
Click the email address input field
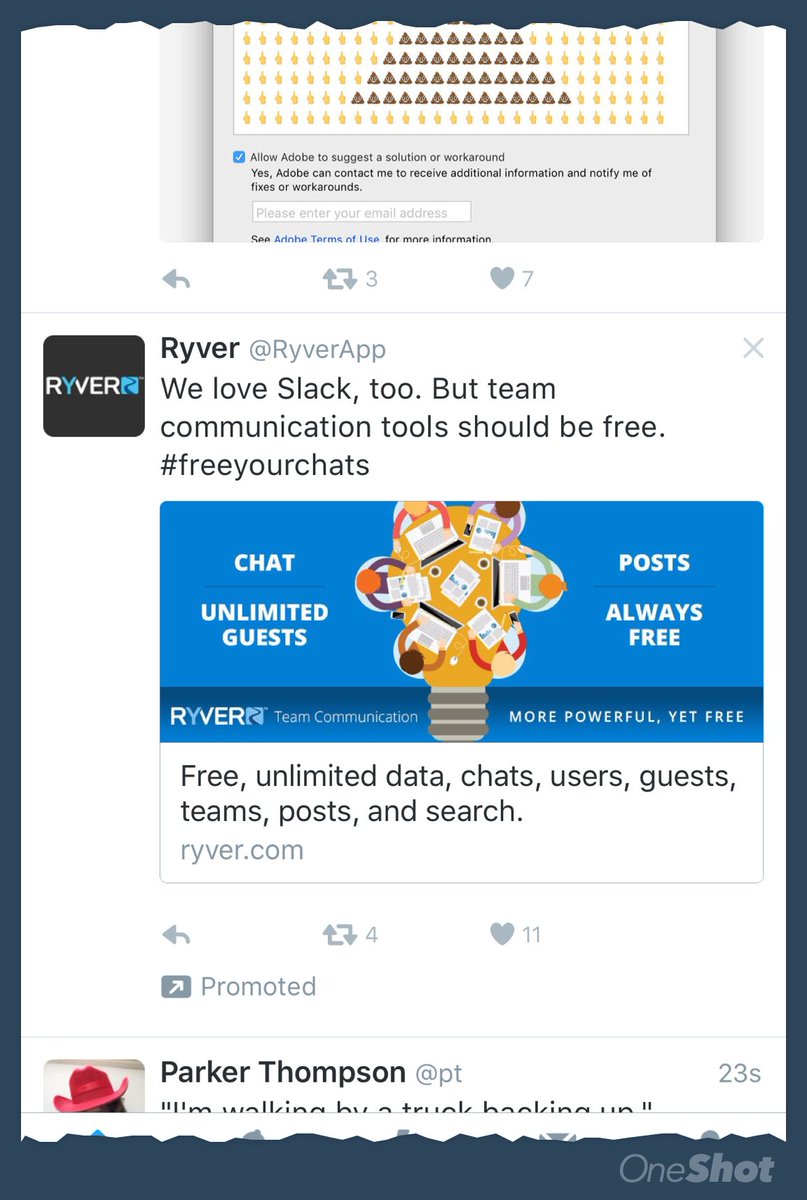point(361,212)
